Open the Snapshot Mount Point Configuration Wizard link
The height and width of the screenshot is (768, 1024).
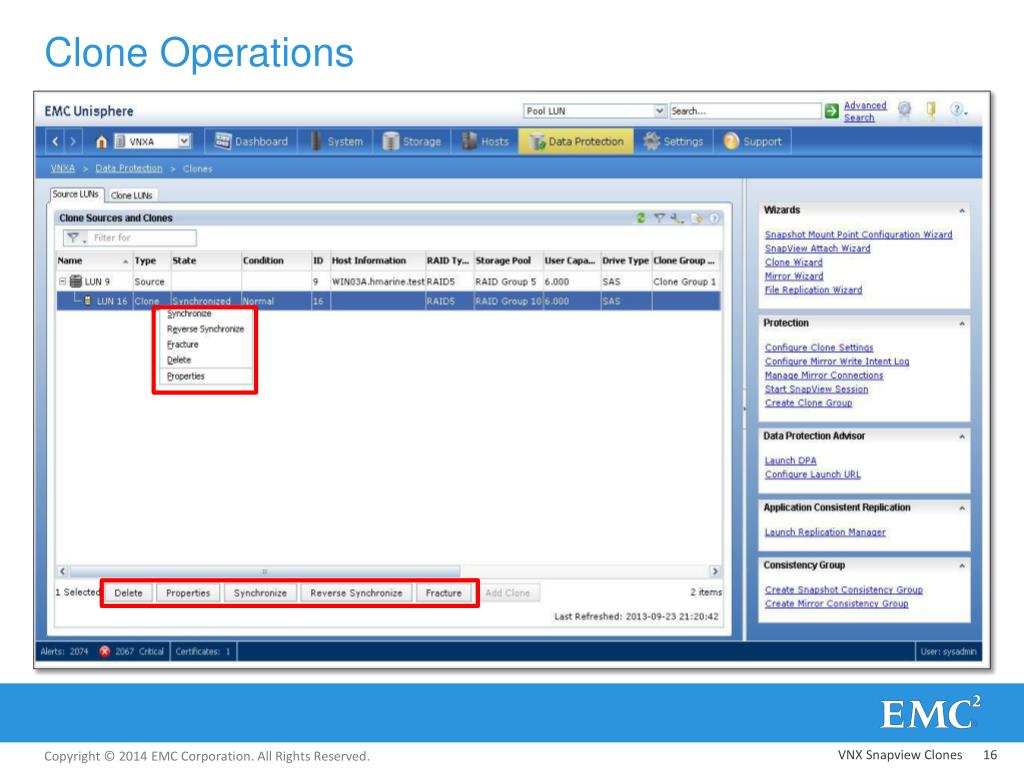pyautogui.click(x=858, y=234)
